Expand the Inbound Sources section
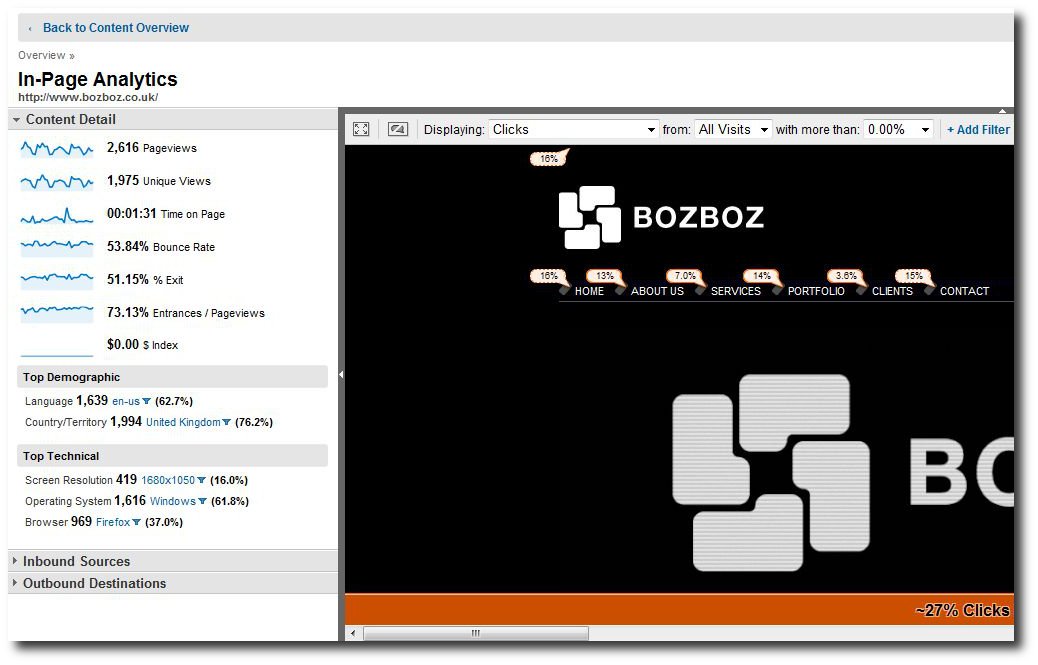Viewport: 1038px width, 665px height. click(76, 561)
